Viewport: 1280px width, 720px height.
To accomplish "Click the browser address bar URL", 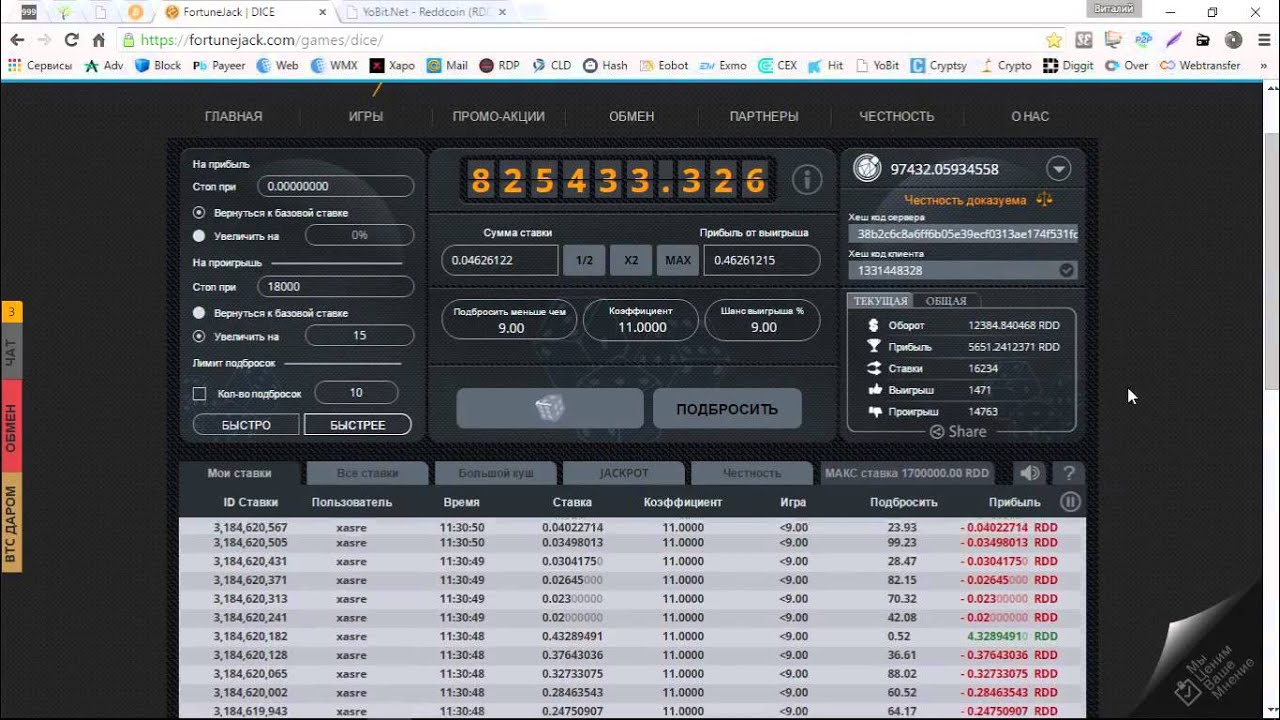I will [x=262, y=40].
